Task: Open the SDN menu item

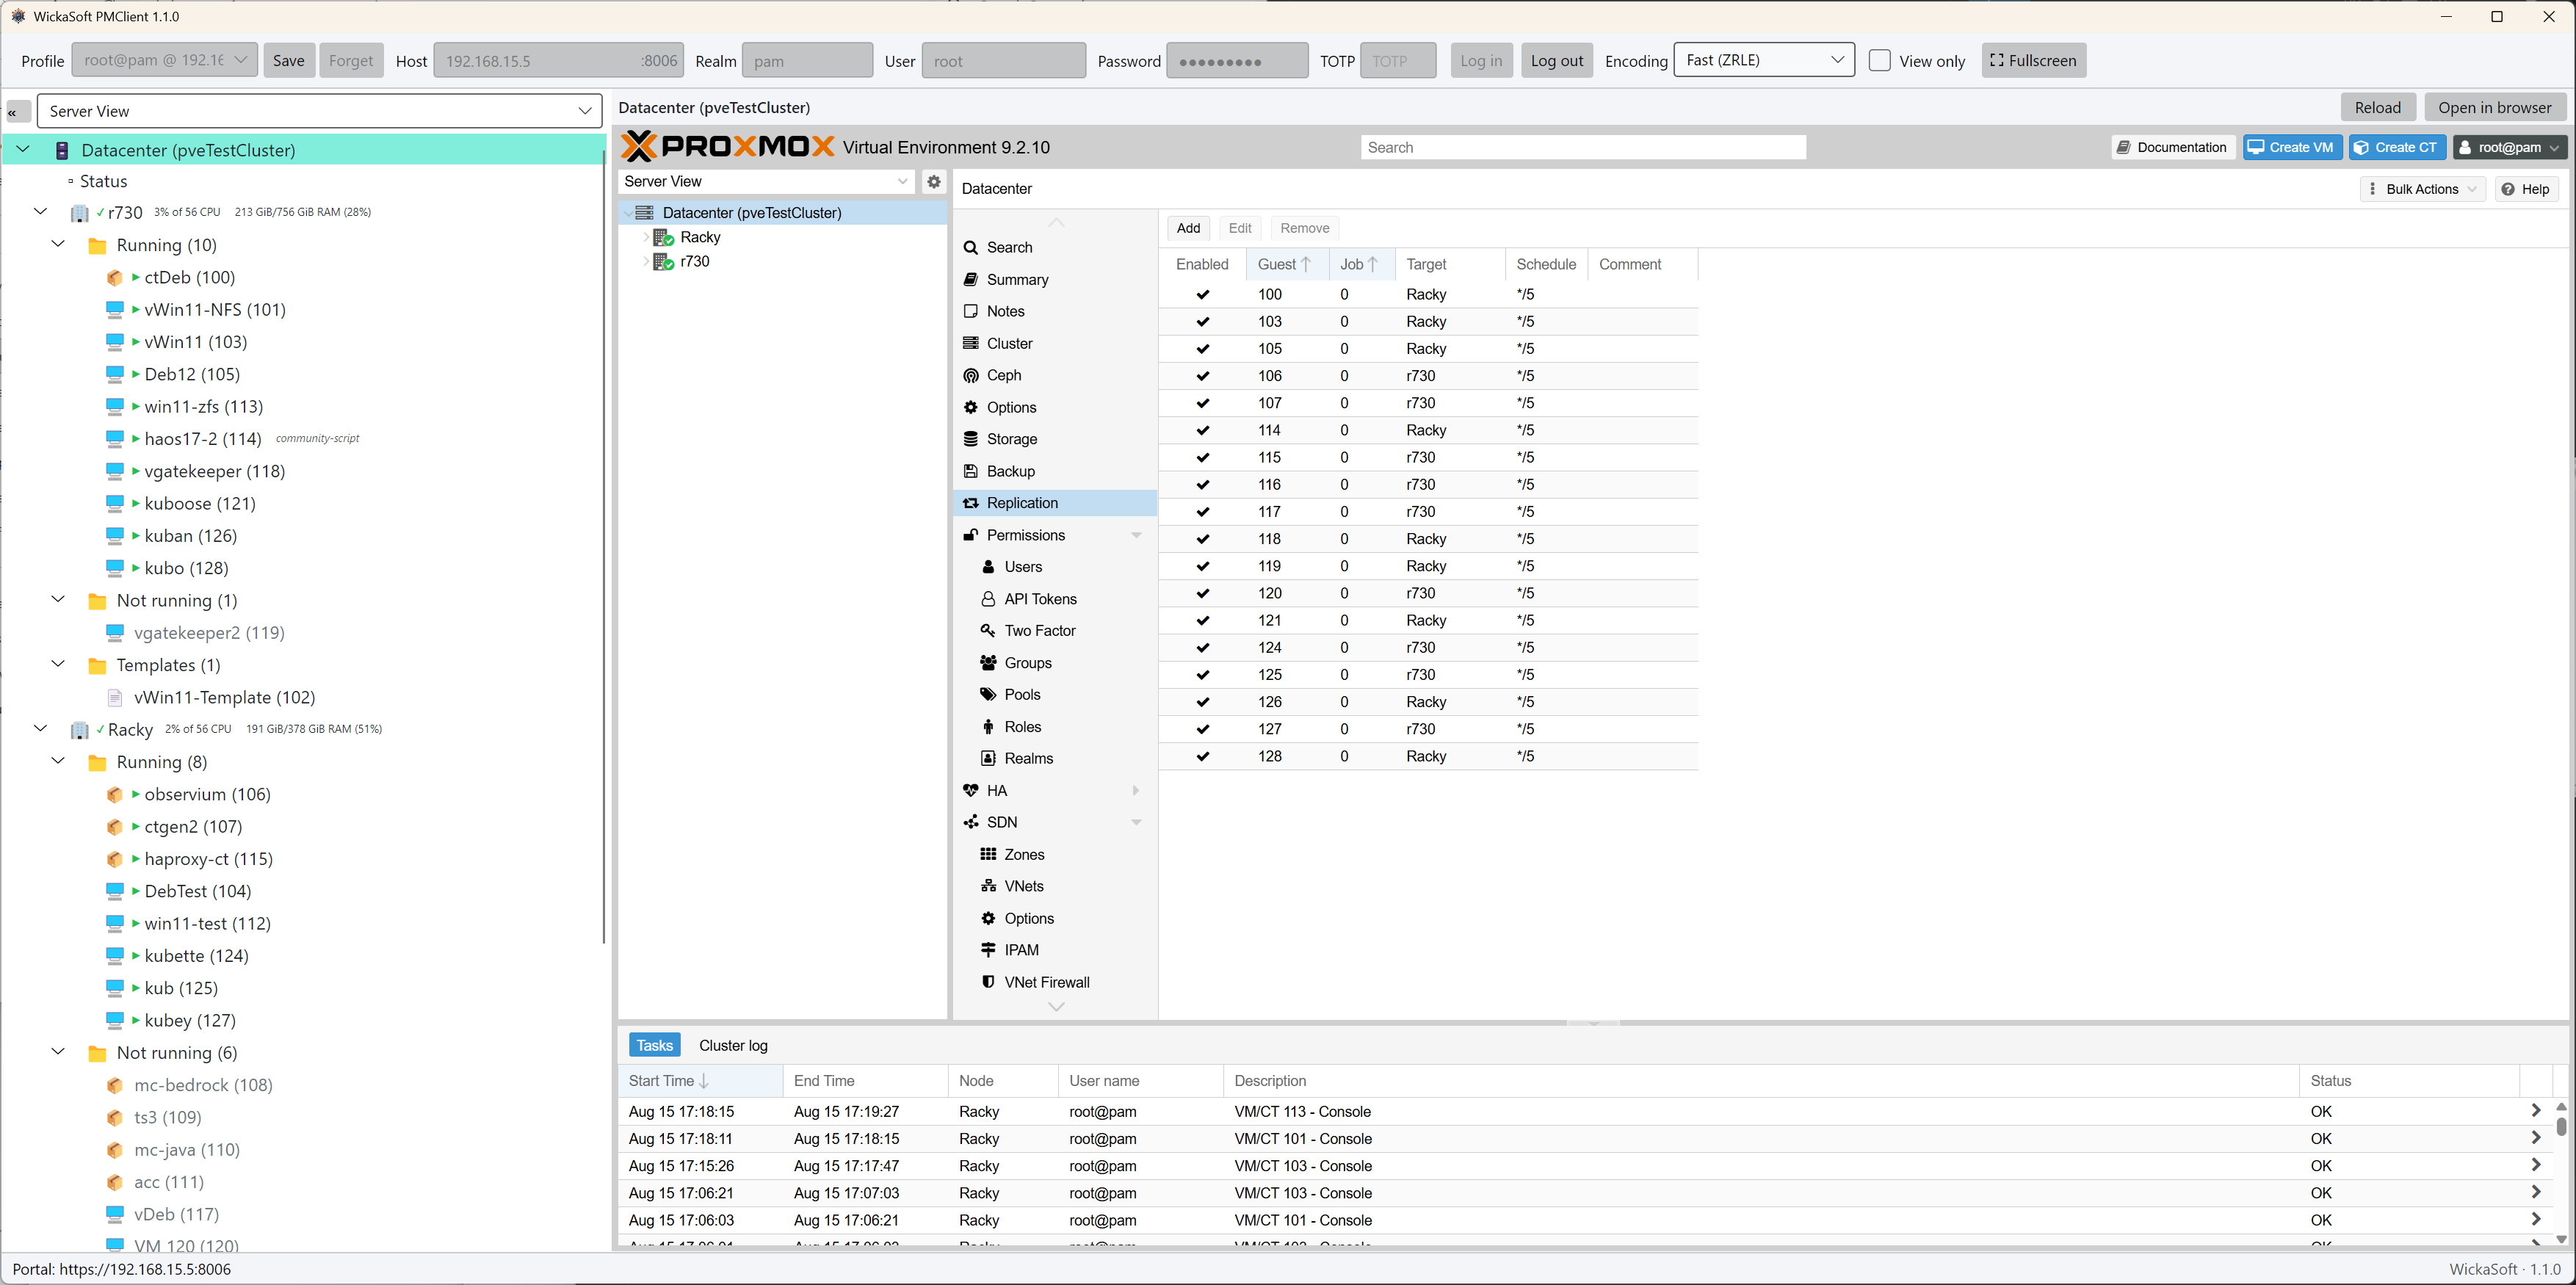Action: (1055, 823)
